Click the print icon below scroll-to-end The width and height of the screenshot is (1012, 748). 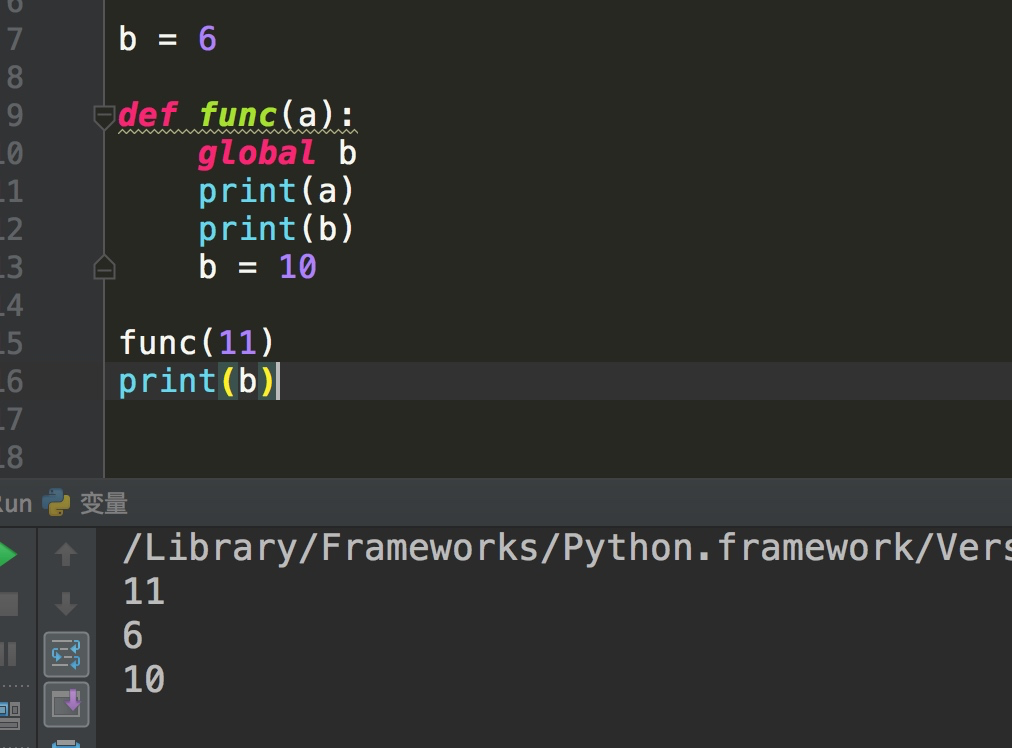[x=66, y=743]
